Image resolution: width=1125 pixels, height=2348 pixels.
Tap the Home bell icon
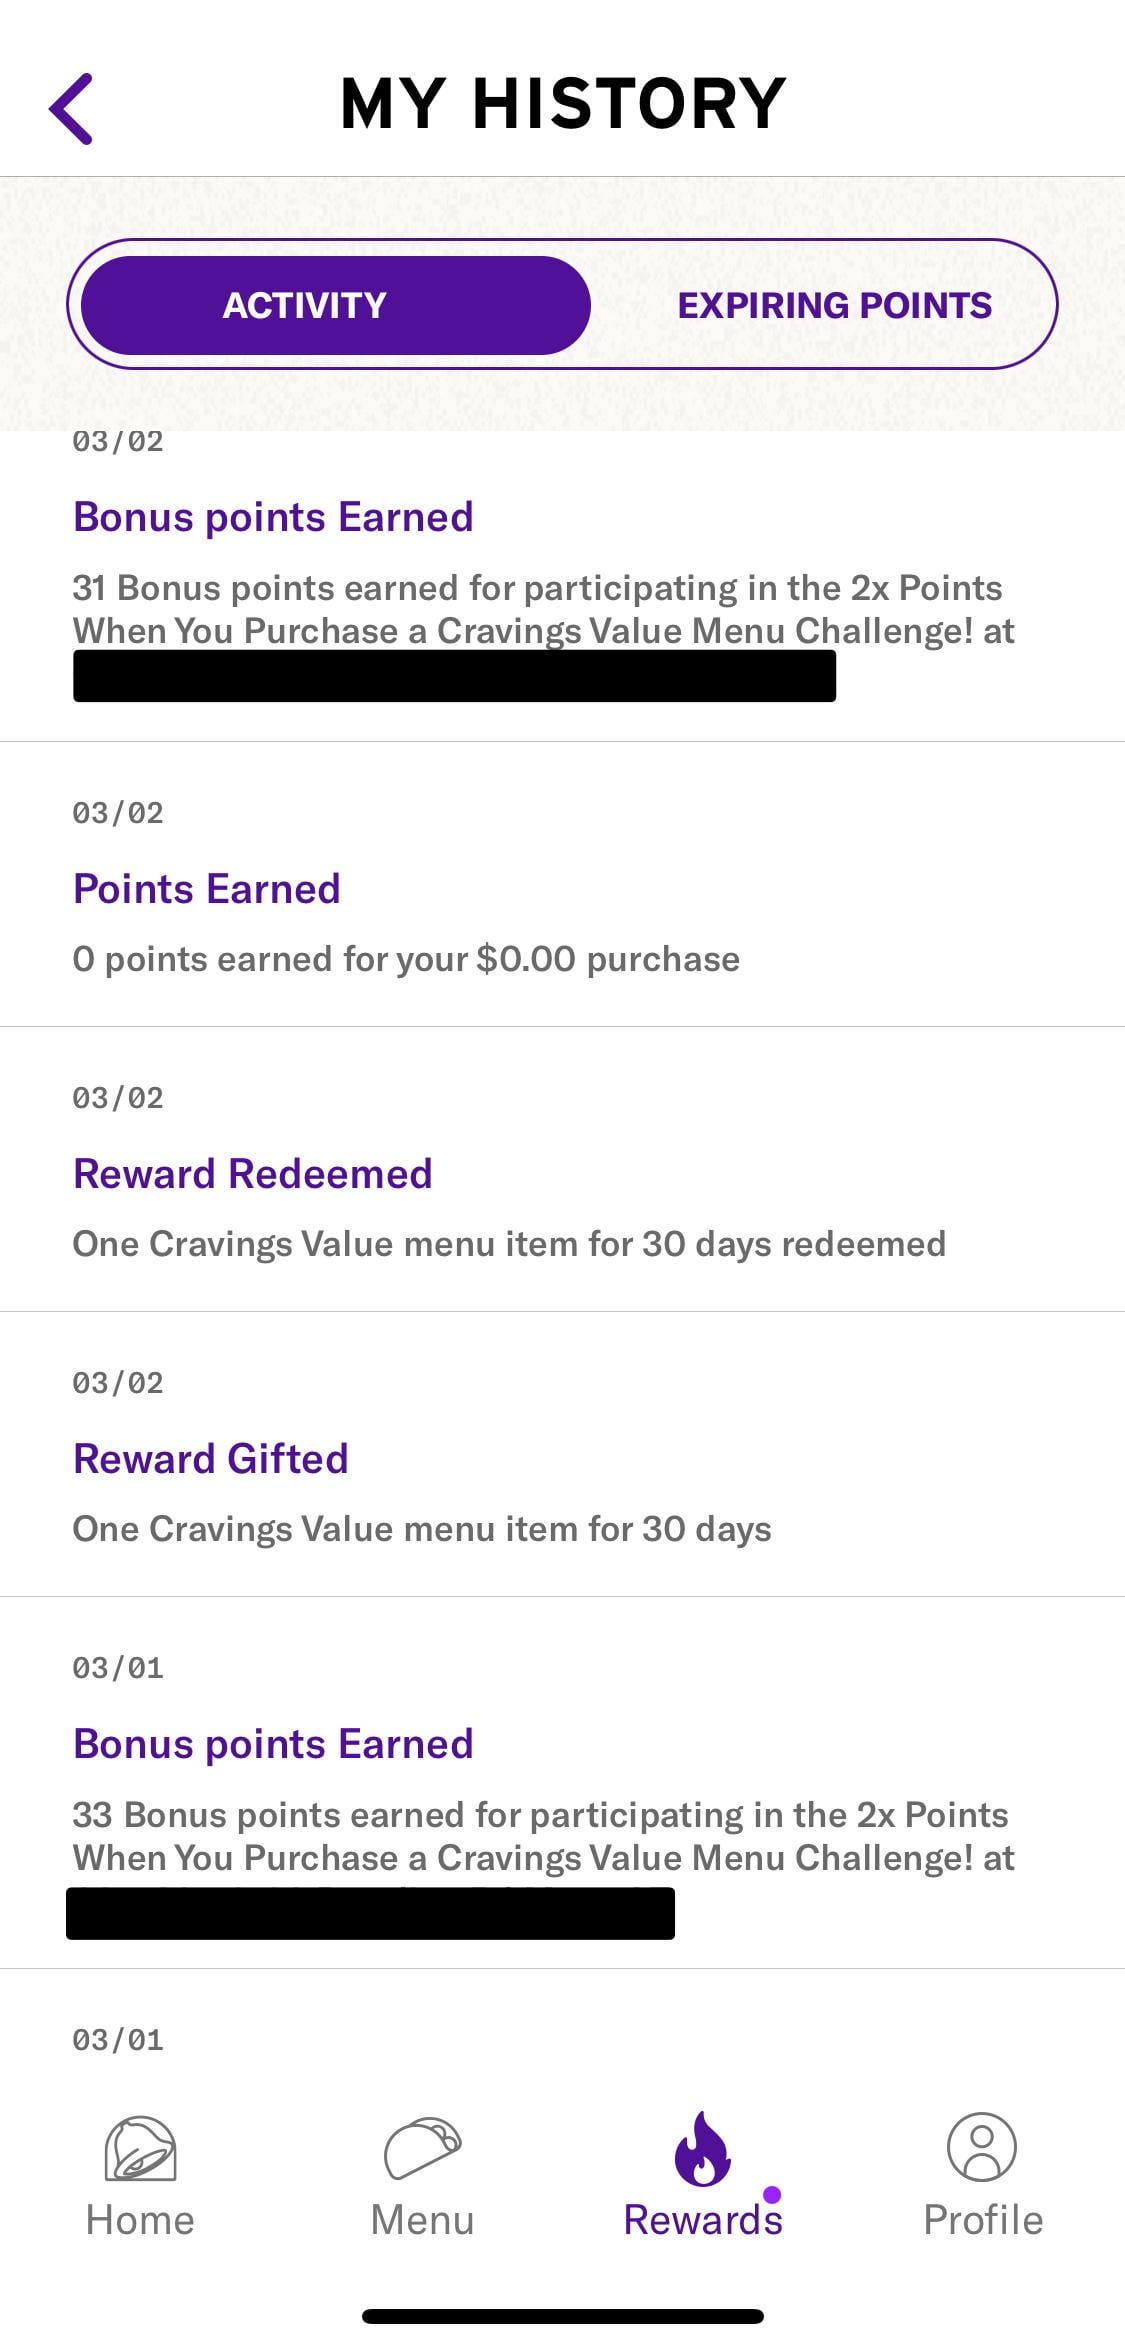coord(140,2148)
